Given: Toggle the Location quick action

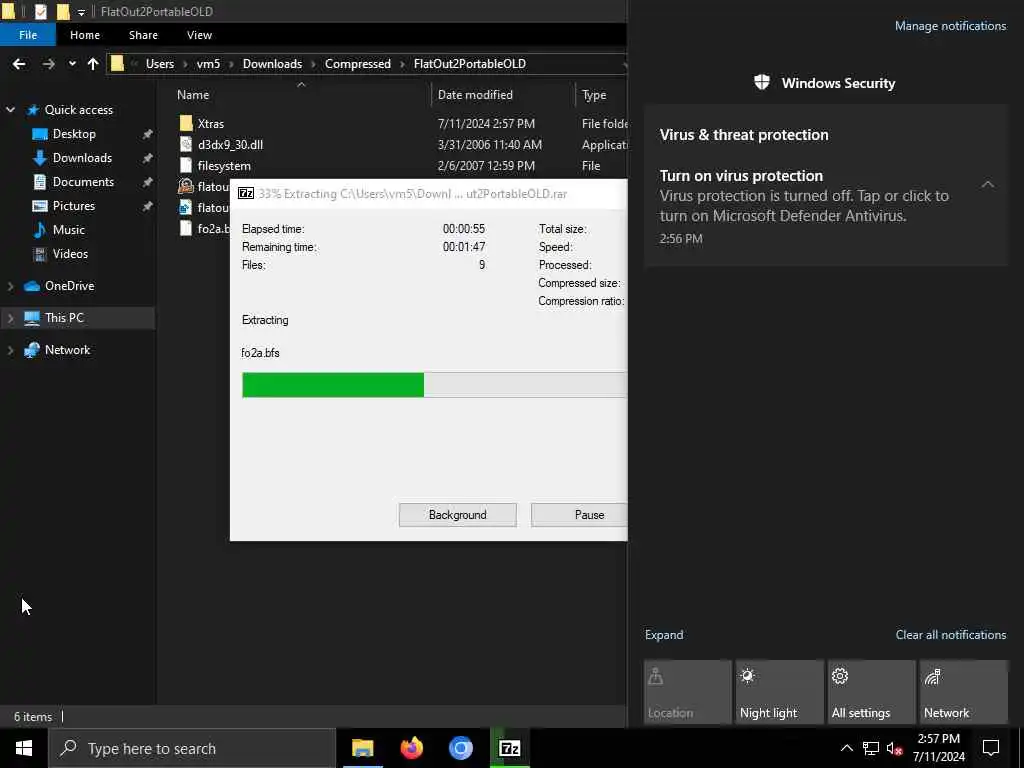Looking at the screenshot, I should 688,692.
